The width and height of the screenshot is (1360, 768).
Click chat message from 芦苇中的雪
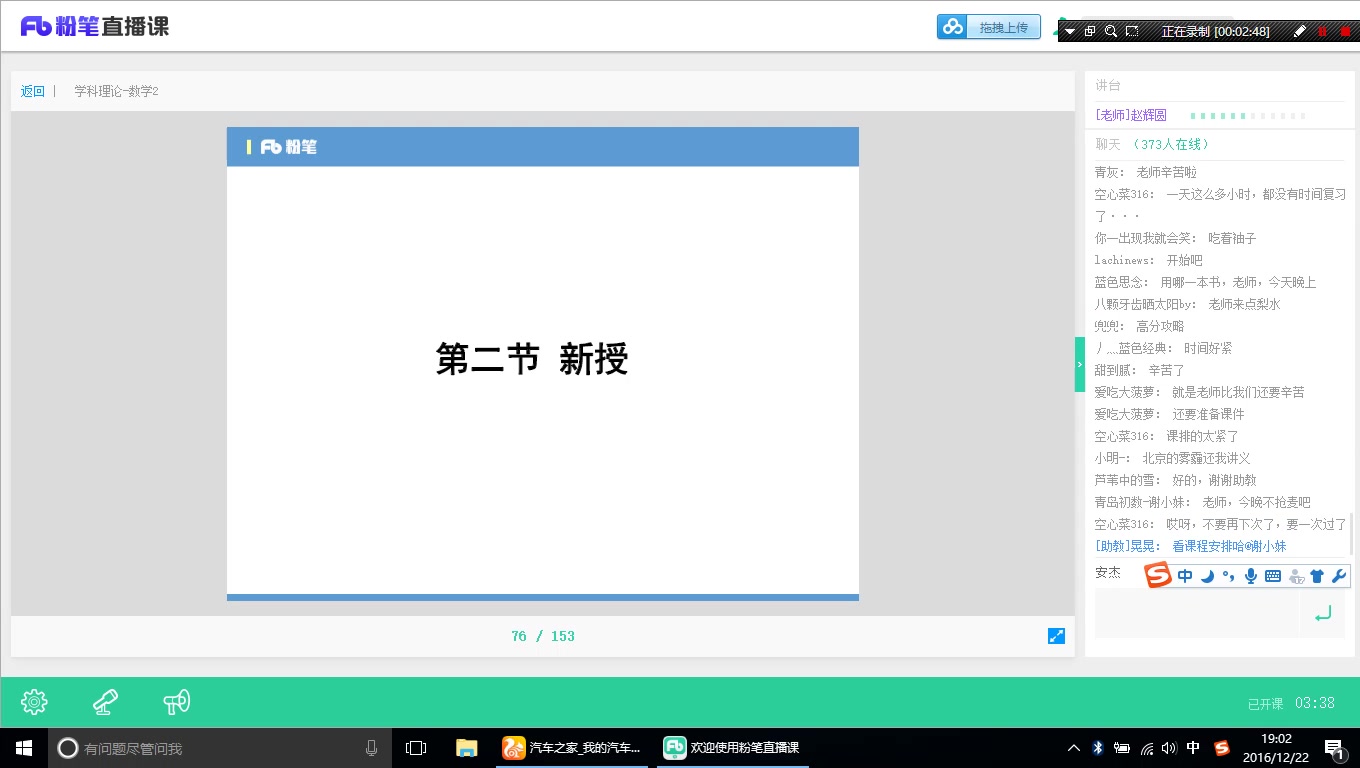coord(1176,480)
